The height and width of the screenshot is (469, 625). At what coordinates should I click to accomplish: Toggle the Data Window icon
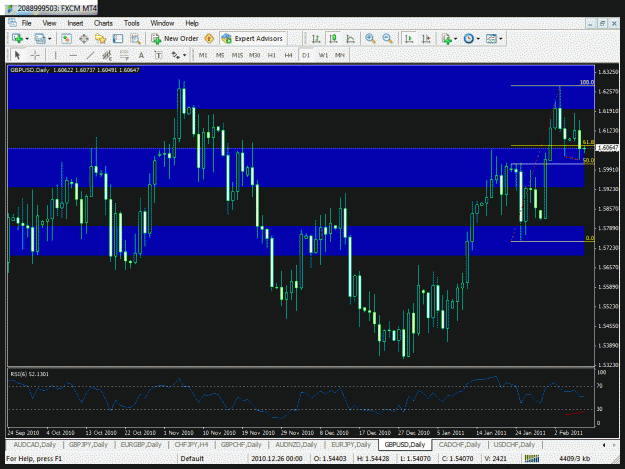[x=84, y=39]
